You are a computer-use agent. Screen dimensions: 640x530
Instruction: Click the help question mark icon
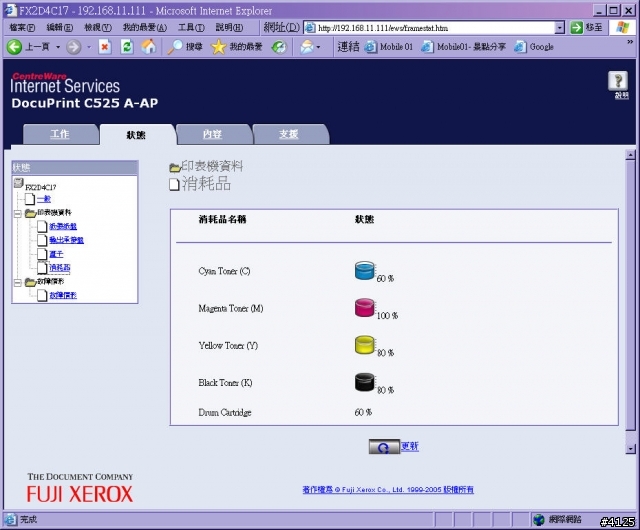tap(618, 81)
